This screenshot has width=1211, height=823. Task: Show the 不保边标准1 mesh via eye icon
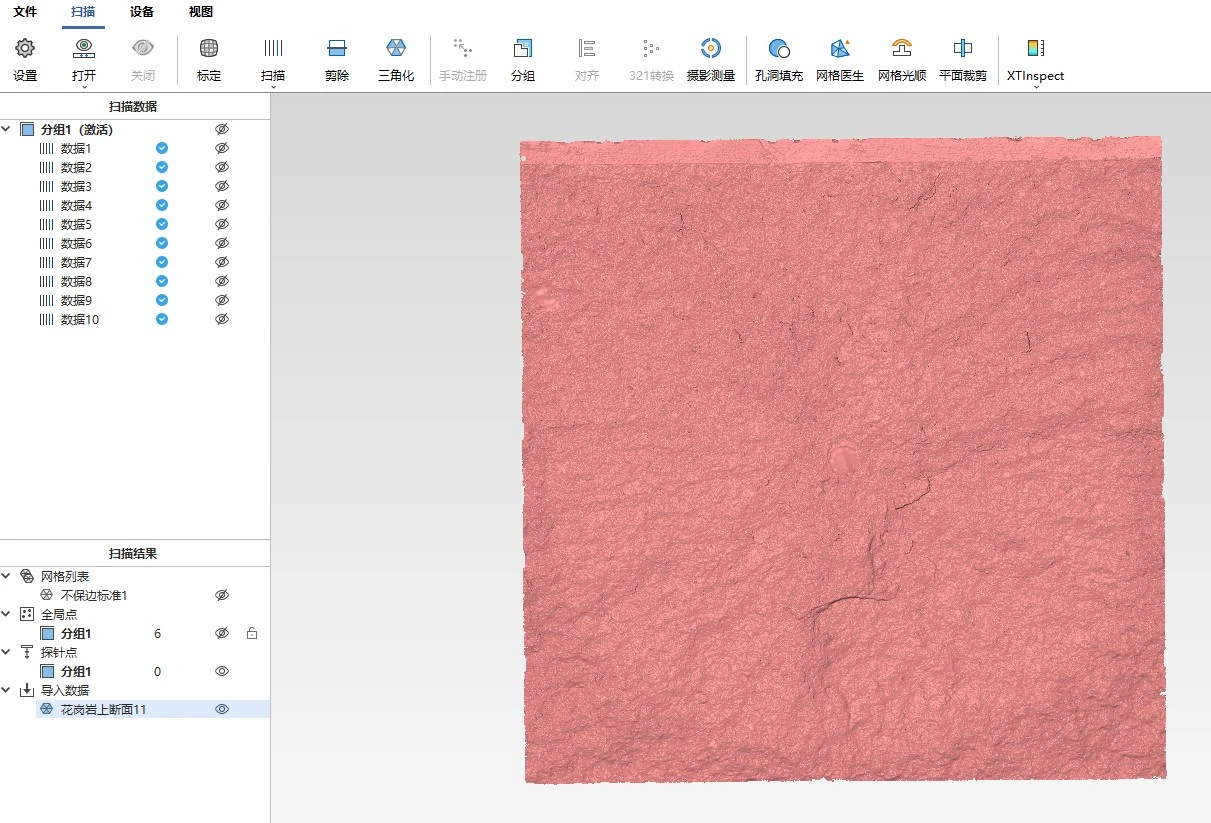222,595
